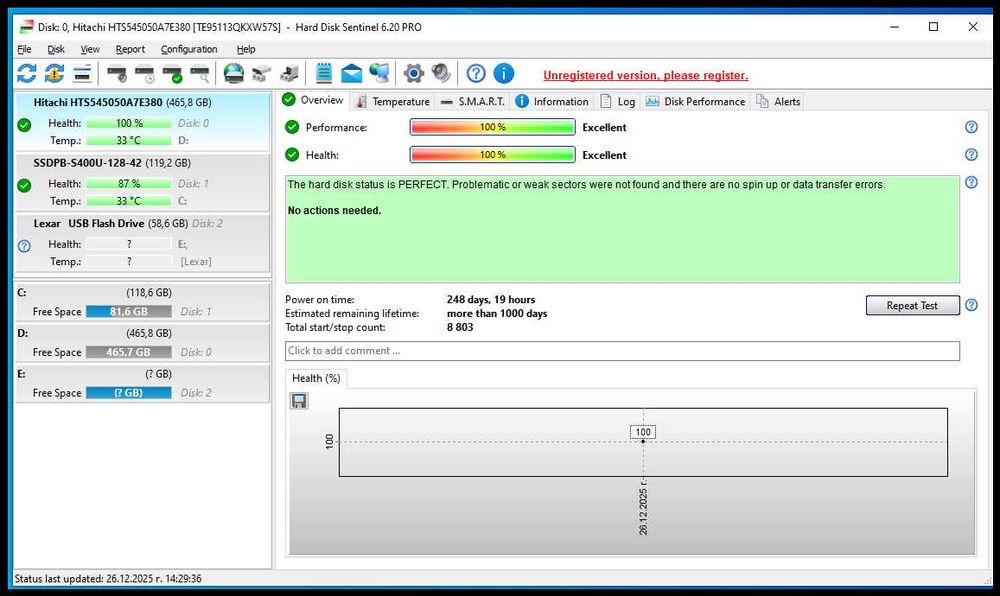
Task: Open the Disk menu
Action: click(56, 49)
